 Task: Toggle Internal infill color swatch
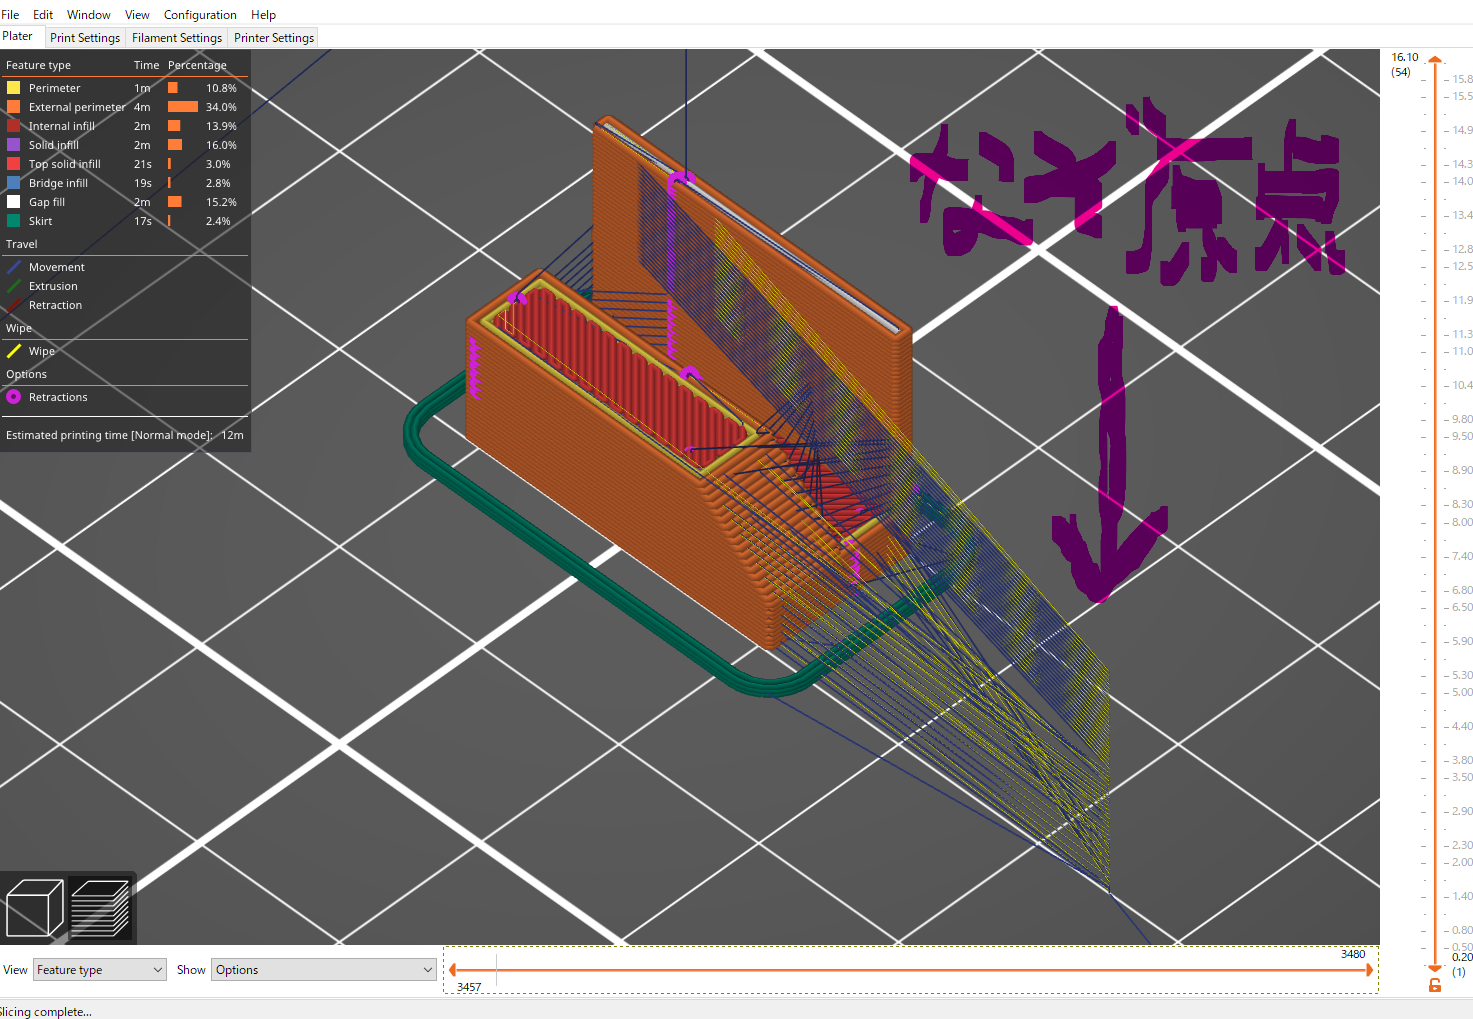(x=14, y=126)
